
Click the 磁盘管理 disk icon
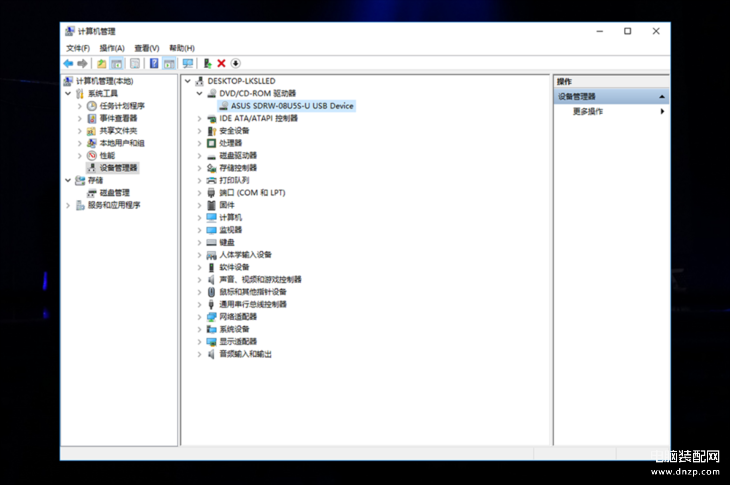click(92, 193)
